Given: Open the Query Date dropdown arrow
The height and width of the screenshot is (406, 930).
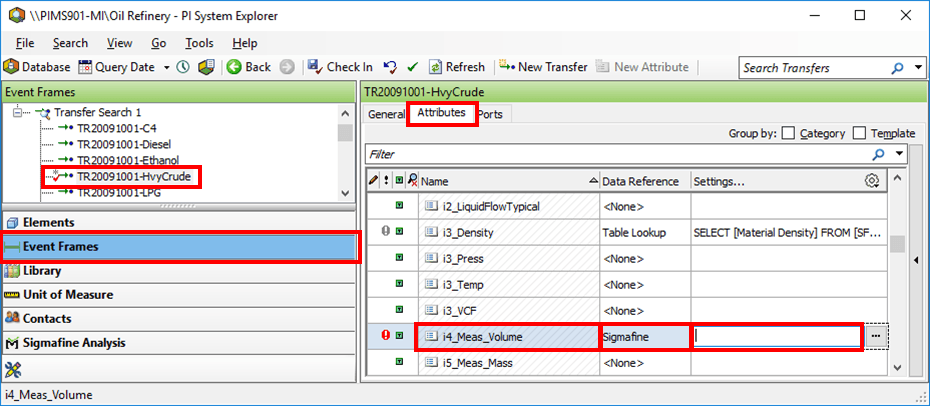Looking at the screenshot, I should tap(167, 67).
